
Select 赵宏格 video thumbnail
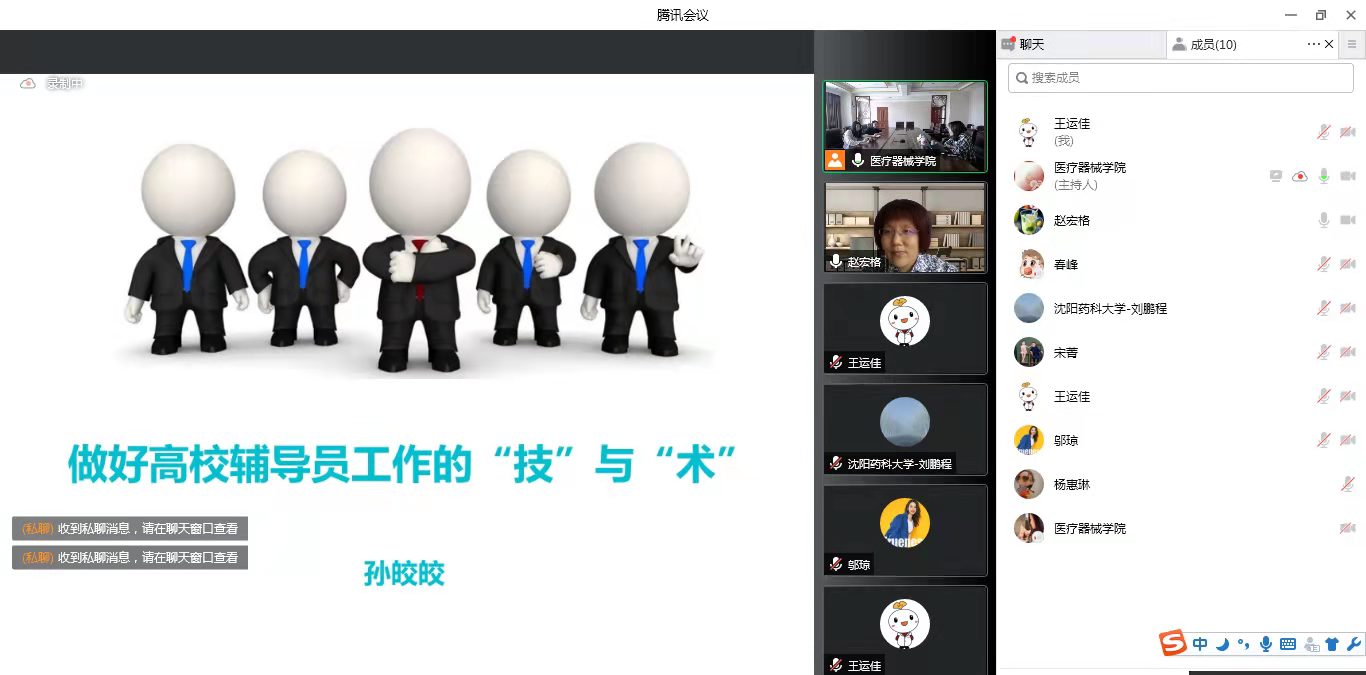[x=905, y=228]
